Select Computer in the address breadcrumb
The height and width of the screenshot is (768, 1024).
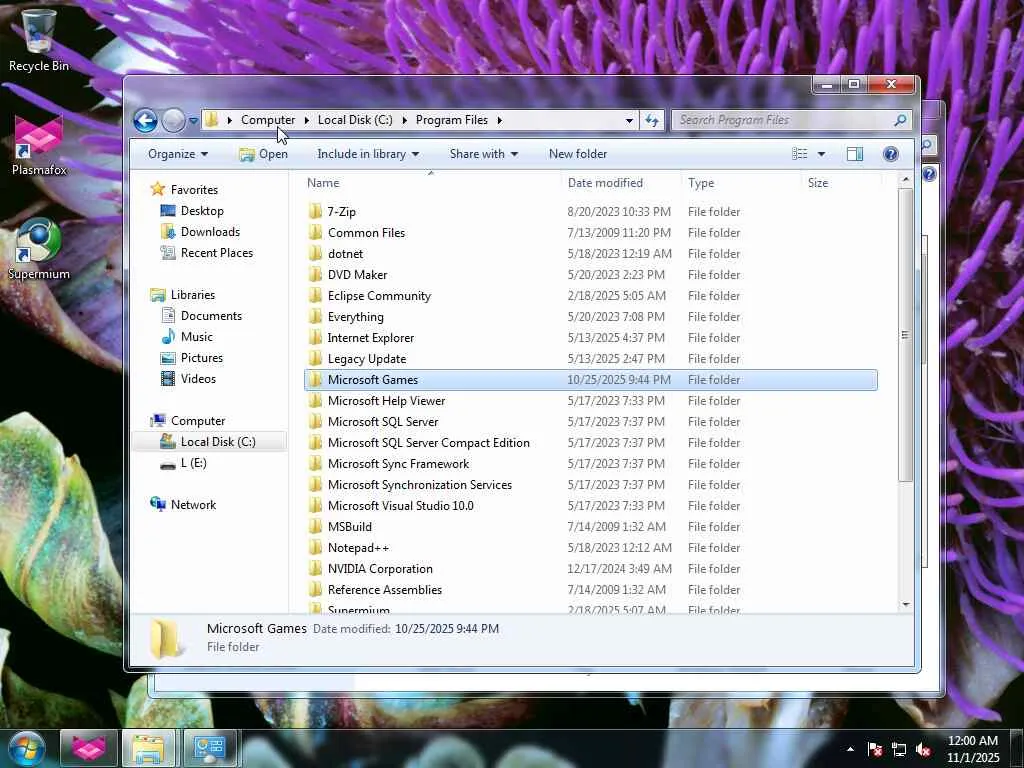click(x=268, y=120)
